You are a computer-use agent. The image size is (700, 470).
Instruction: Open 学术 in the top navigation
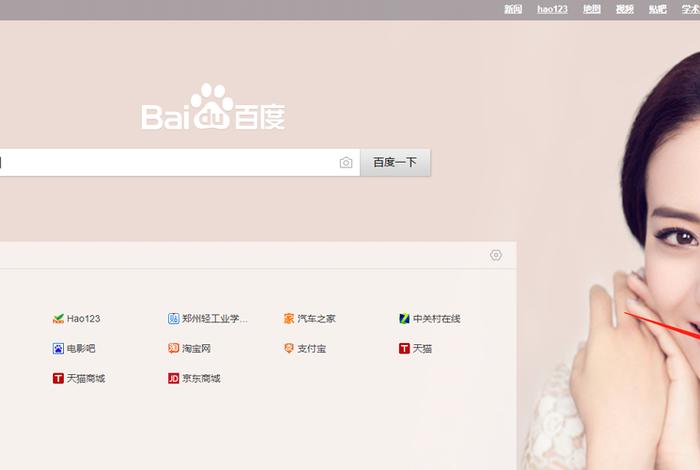(x=691, y=9)
